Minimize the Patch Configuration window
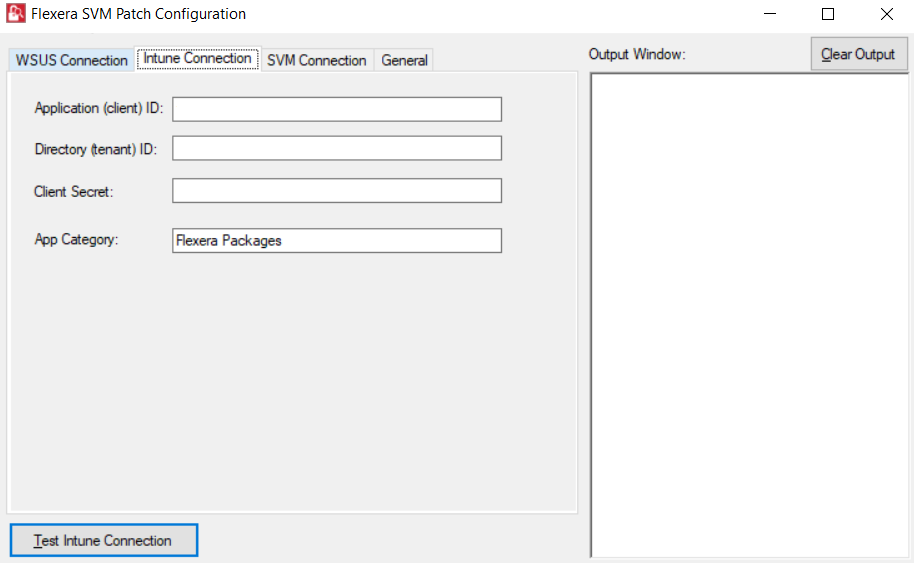 coord(770,14)
